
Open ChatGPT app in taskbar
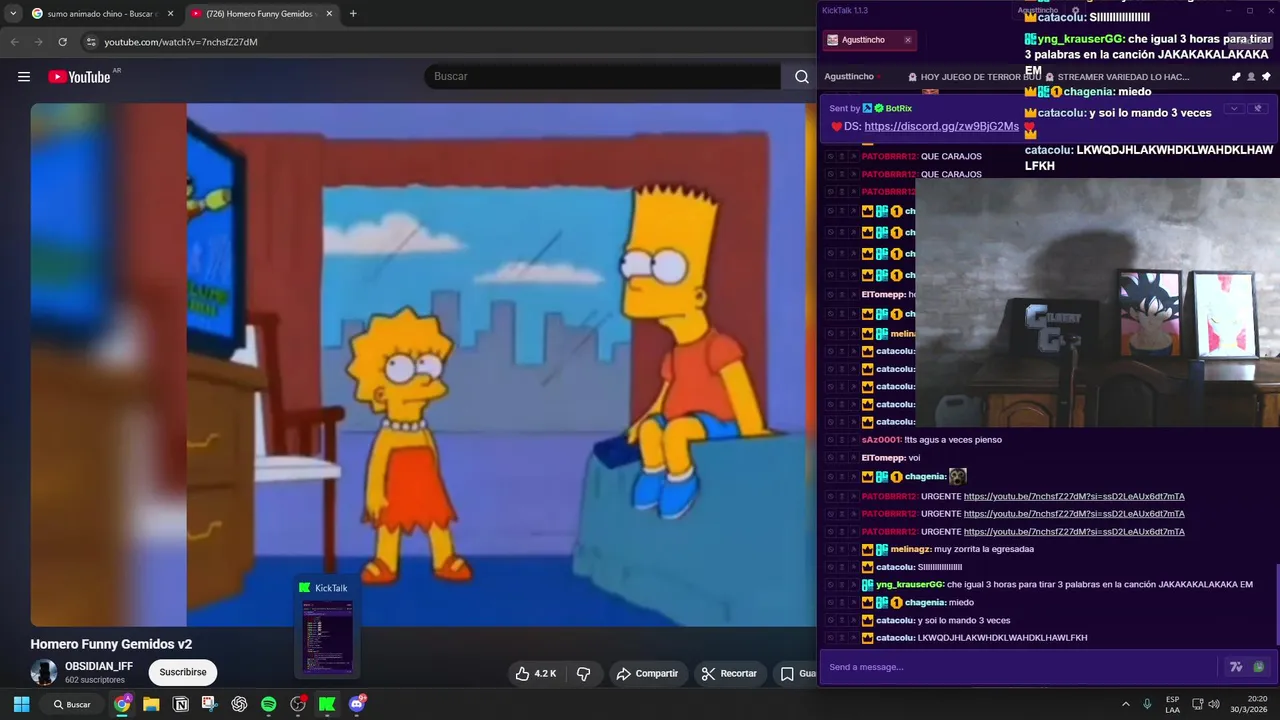(239, 704)
